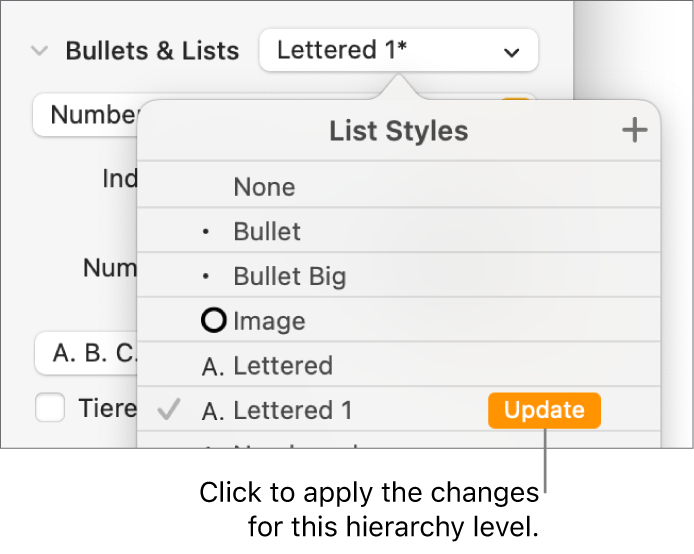Click the dot before Bullet Big
The height and width of the screenshot is (554, 694).
coord(207,277)
